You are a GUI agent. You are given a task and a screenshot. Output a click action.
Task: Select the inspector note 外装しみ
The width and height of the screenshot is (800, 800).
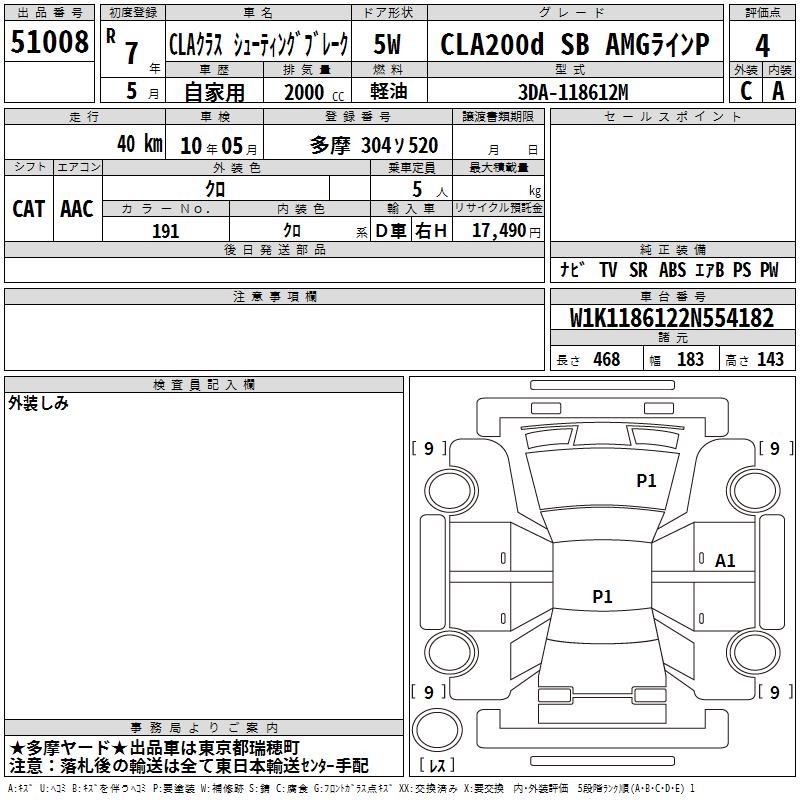[x=39, y=404]
